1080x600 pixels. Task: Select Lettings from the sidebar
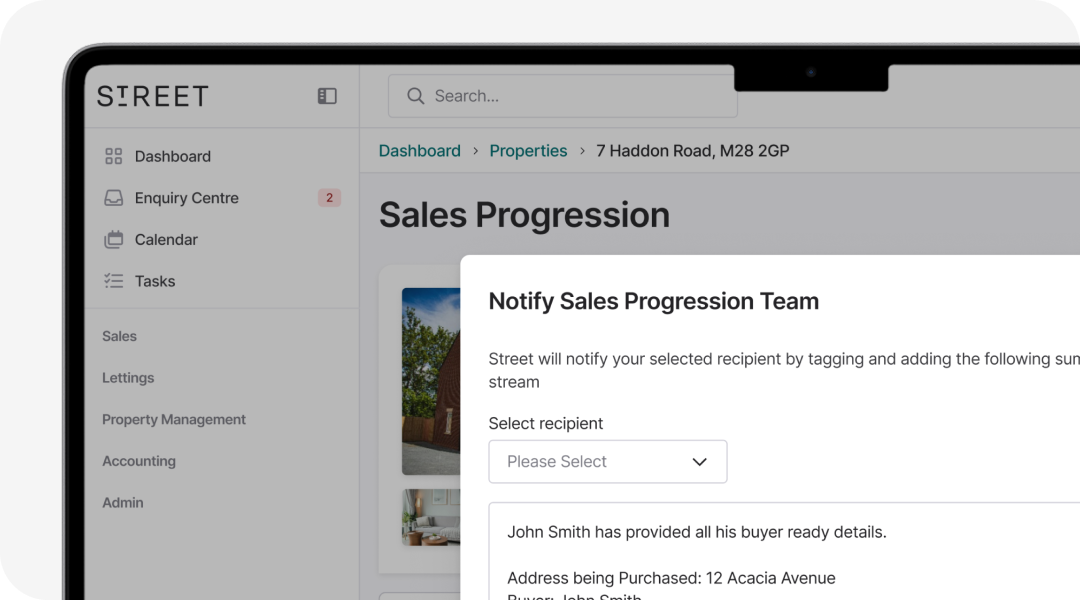point(128,378)
